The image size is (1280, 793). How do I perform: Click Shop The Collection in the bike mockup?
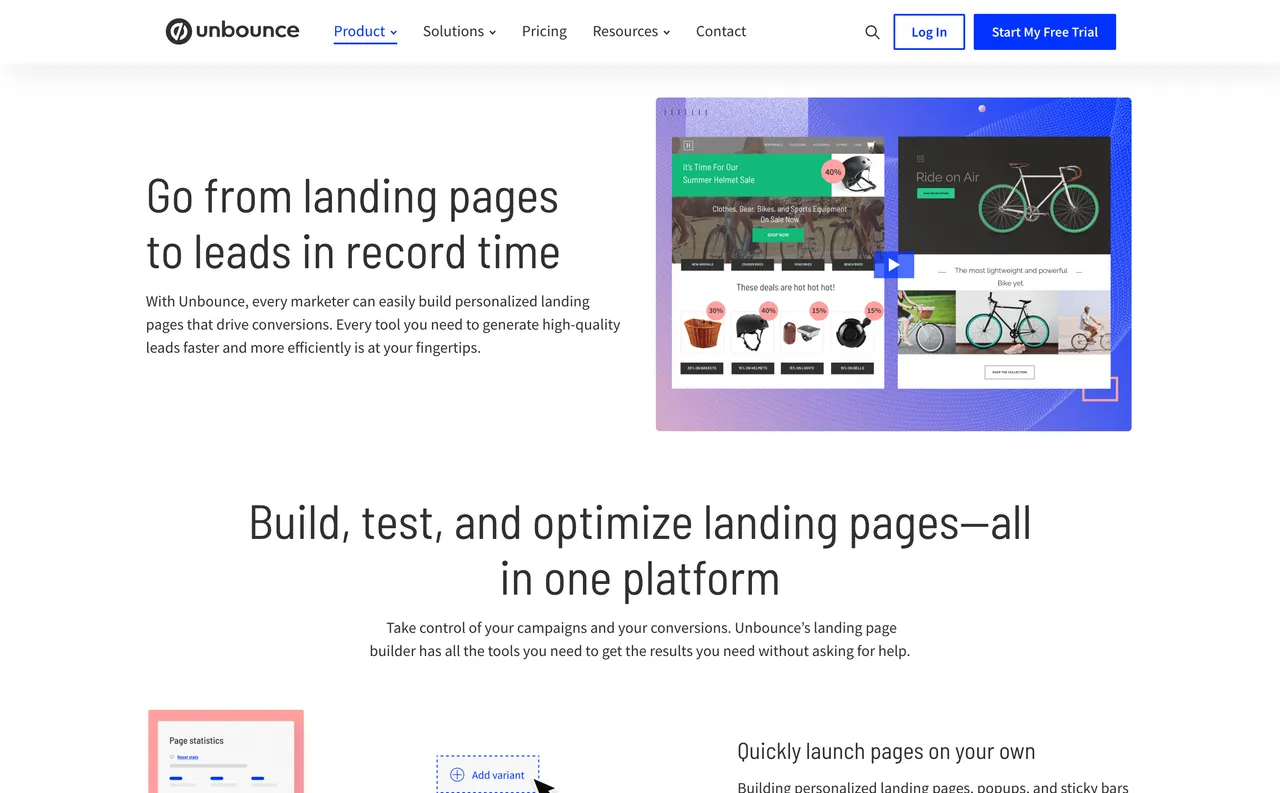(x=1008, y=371)
